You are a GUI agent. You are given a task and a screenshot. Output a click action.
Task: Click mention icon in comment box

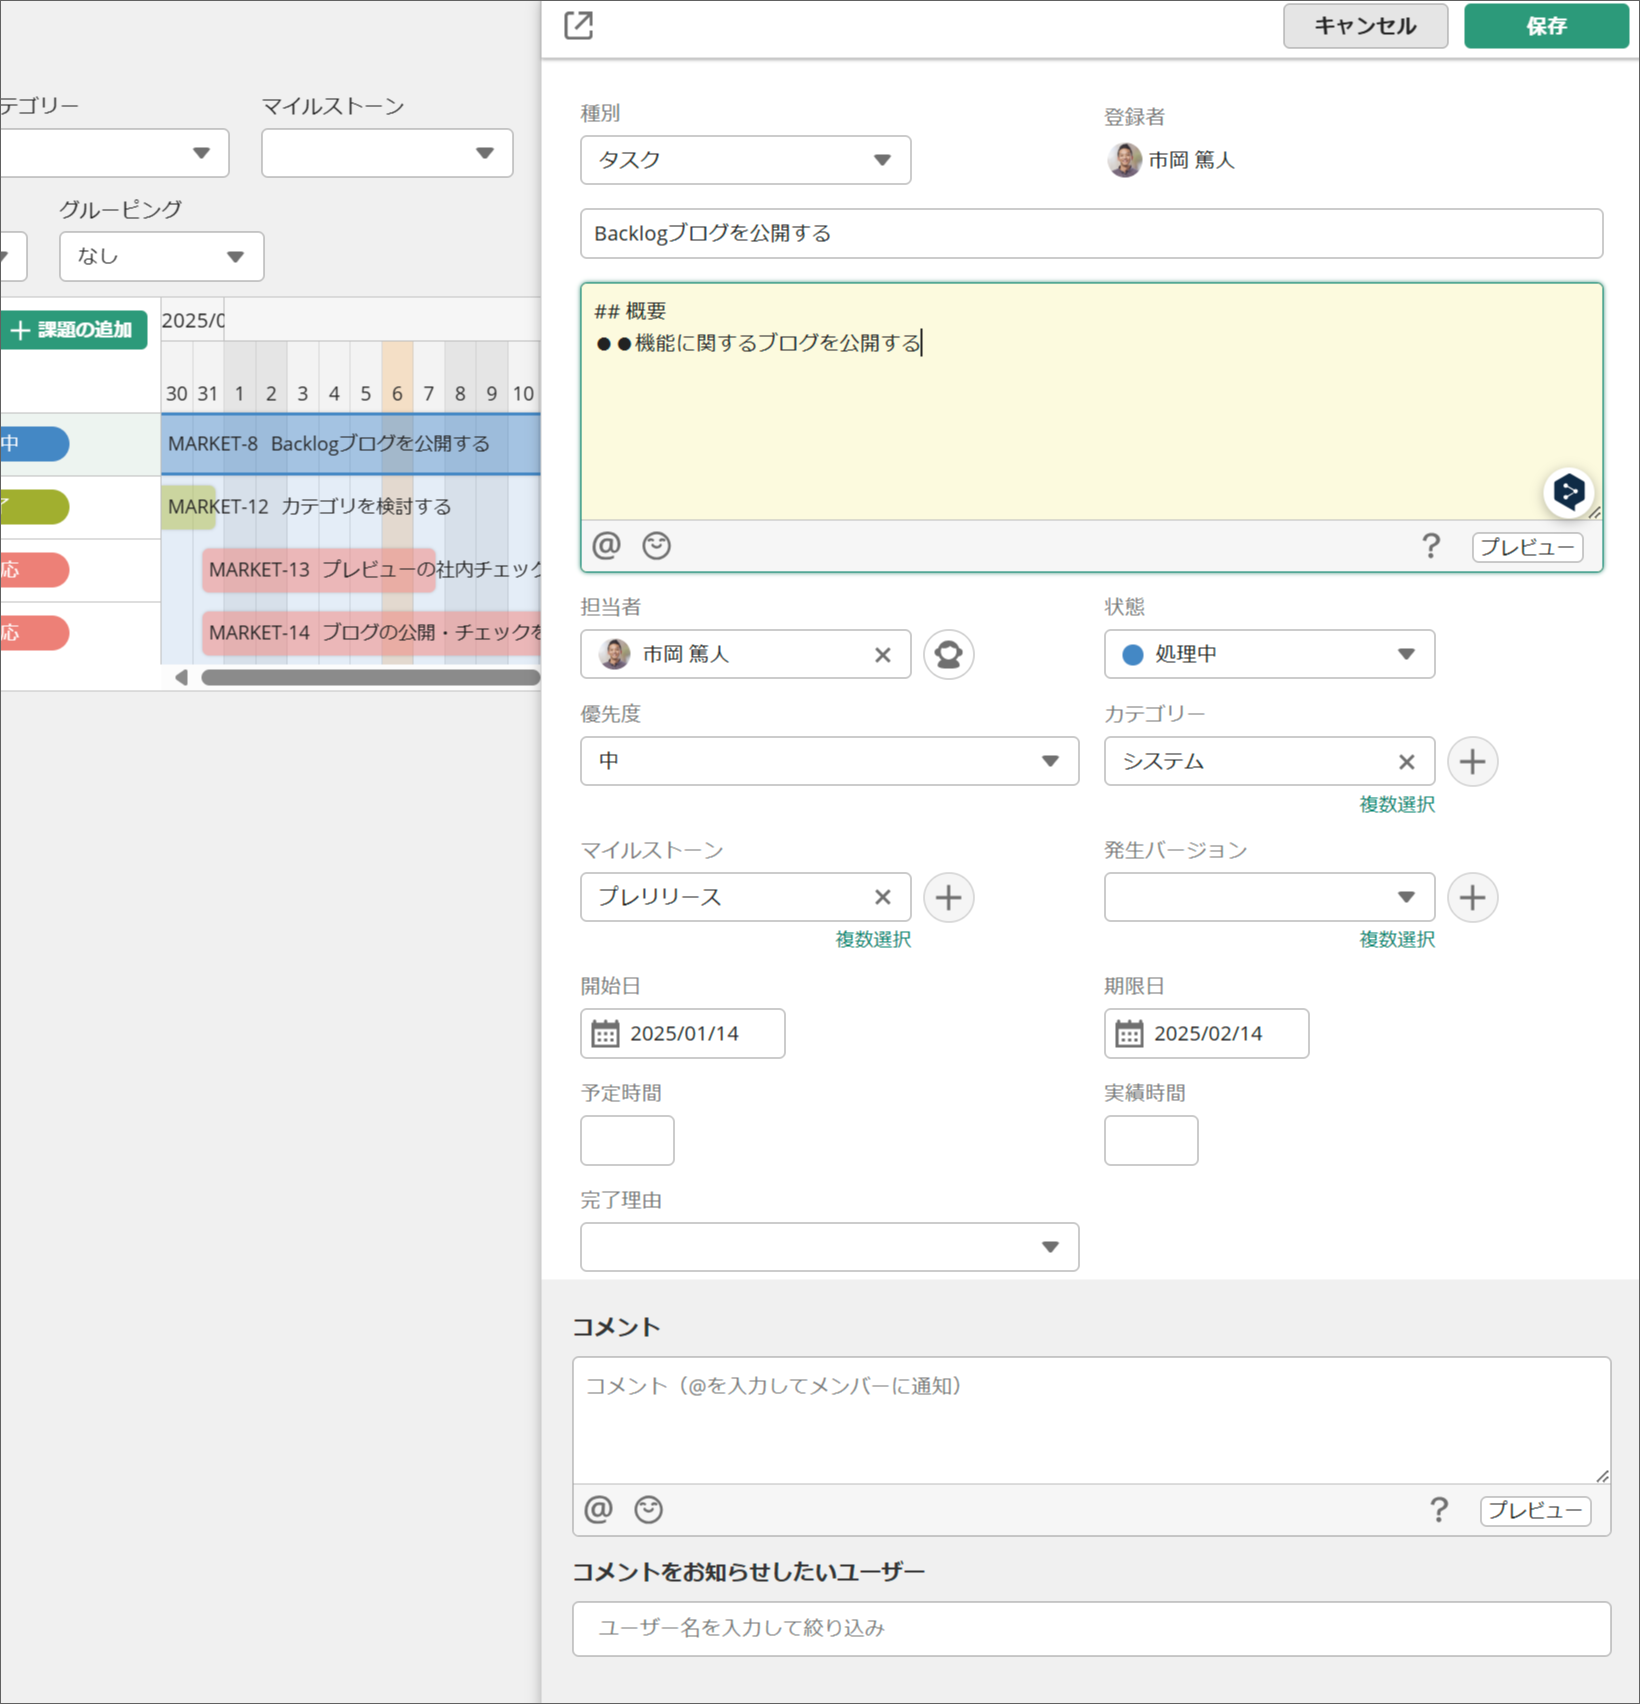(598, 1509)
